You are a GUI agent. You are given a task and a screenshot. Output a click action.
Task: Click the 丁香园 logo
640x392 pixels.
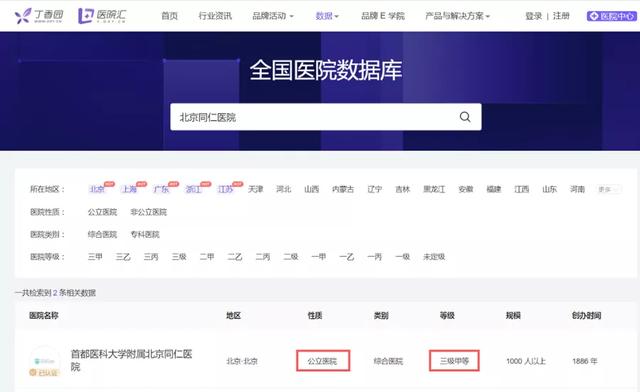(39, 16)
